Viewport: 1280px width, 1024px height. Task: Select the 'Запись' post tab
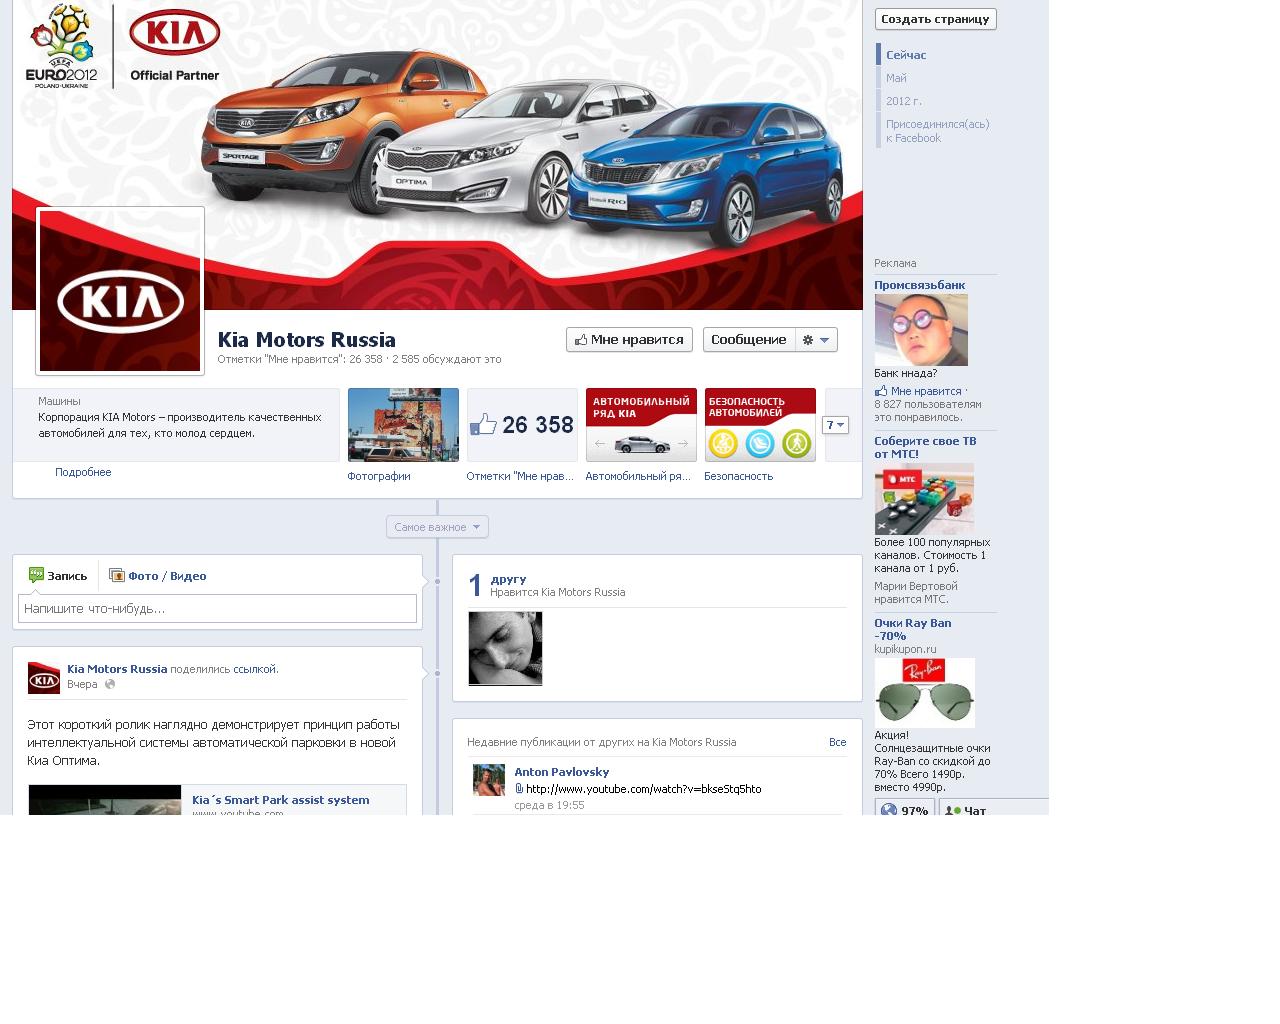[x=58, y=576]
